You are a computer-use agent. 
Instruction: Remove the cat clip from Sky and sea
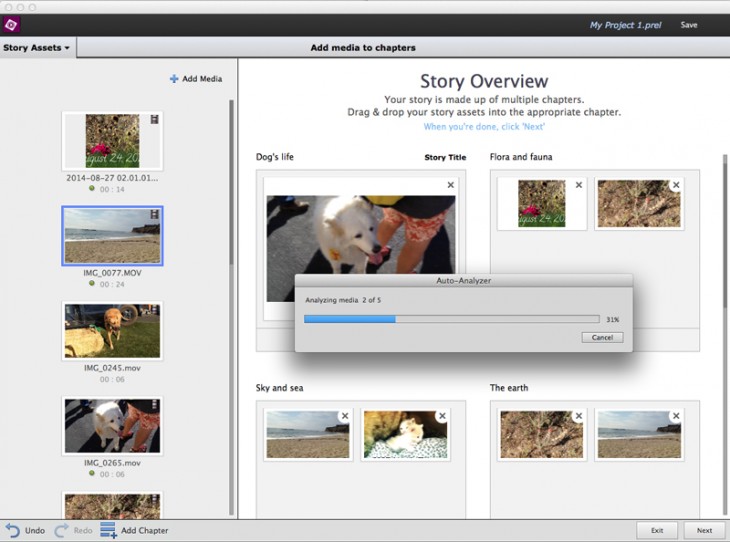tap(442, 416)
